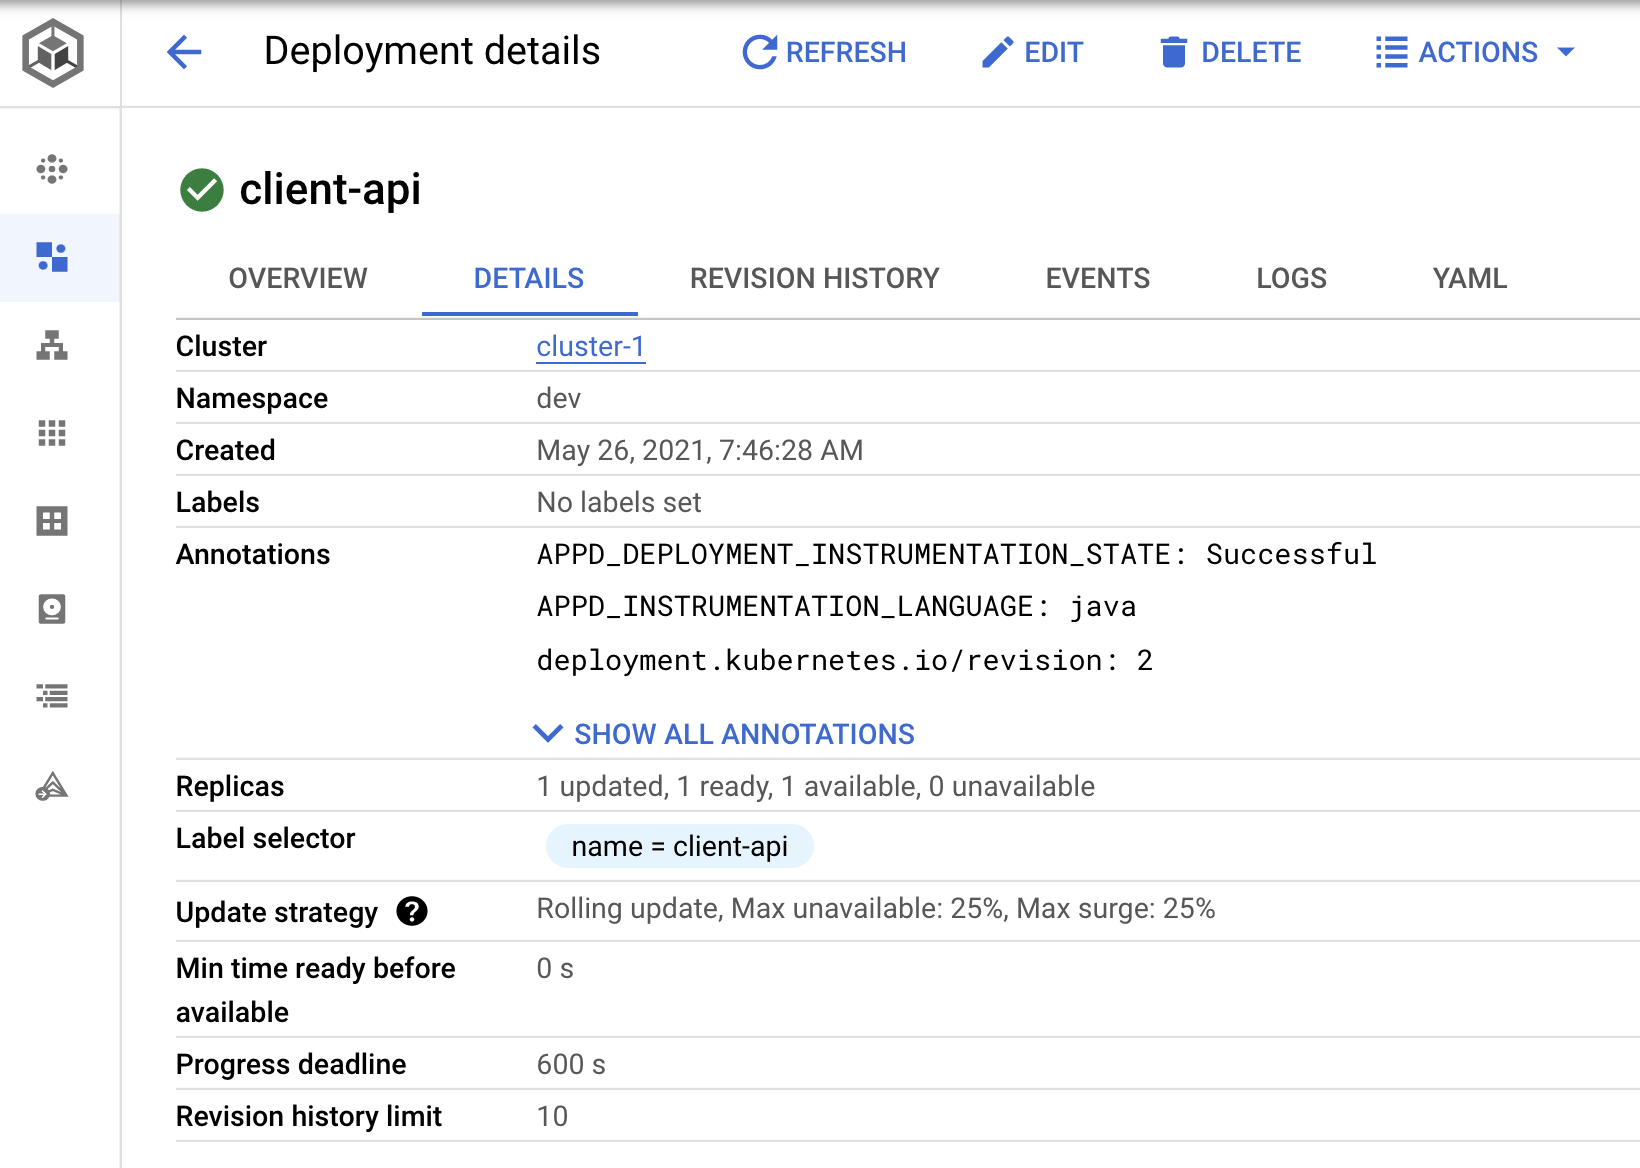Switch to the YAML tab

[1469, 278]
